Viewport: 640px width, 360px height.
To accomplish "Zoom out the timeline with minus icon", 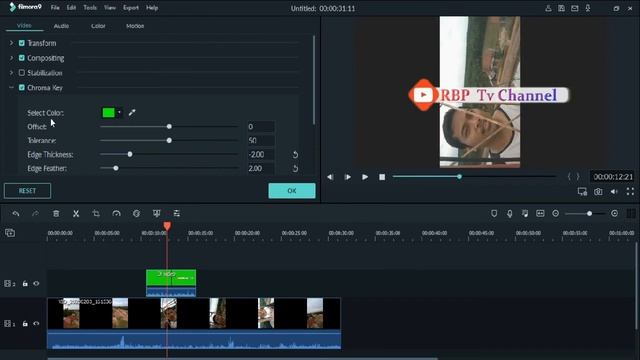I will 556,213.
